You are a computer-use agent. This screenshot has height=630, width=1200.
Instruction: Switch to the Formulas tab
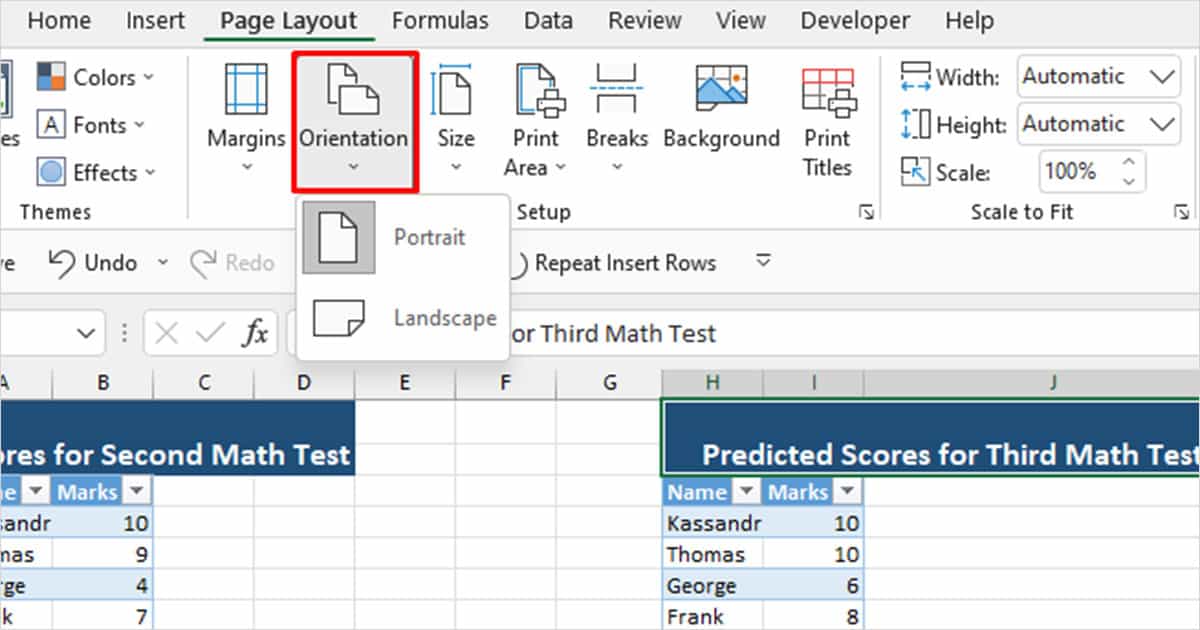tap(440, 20)
